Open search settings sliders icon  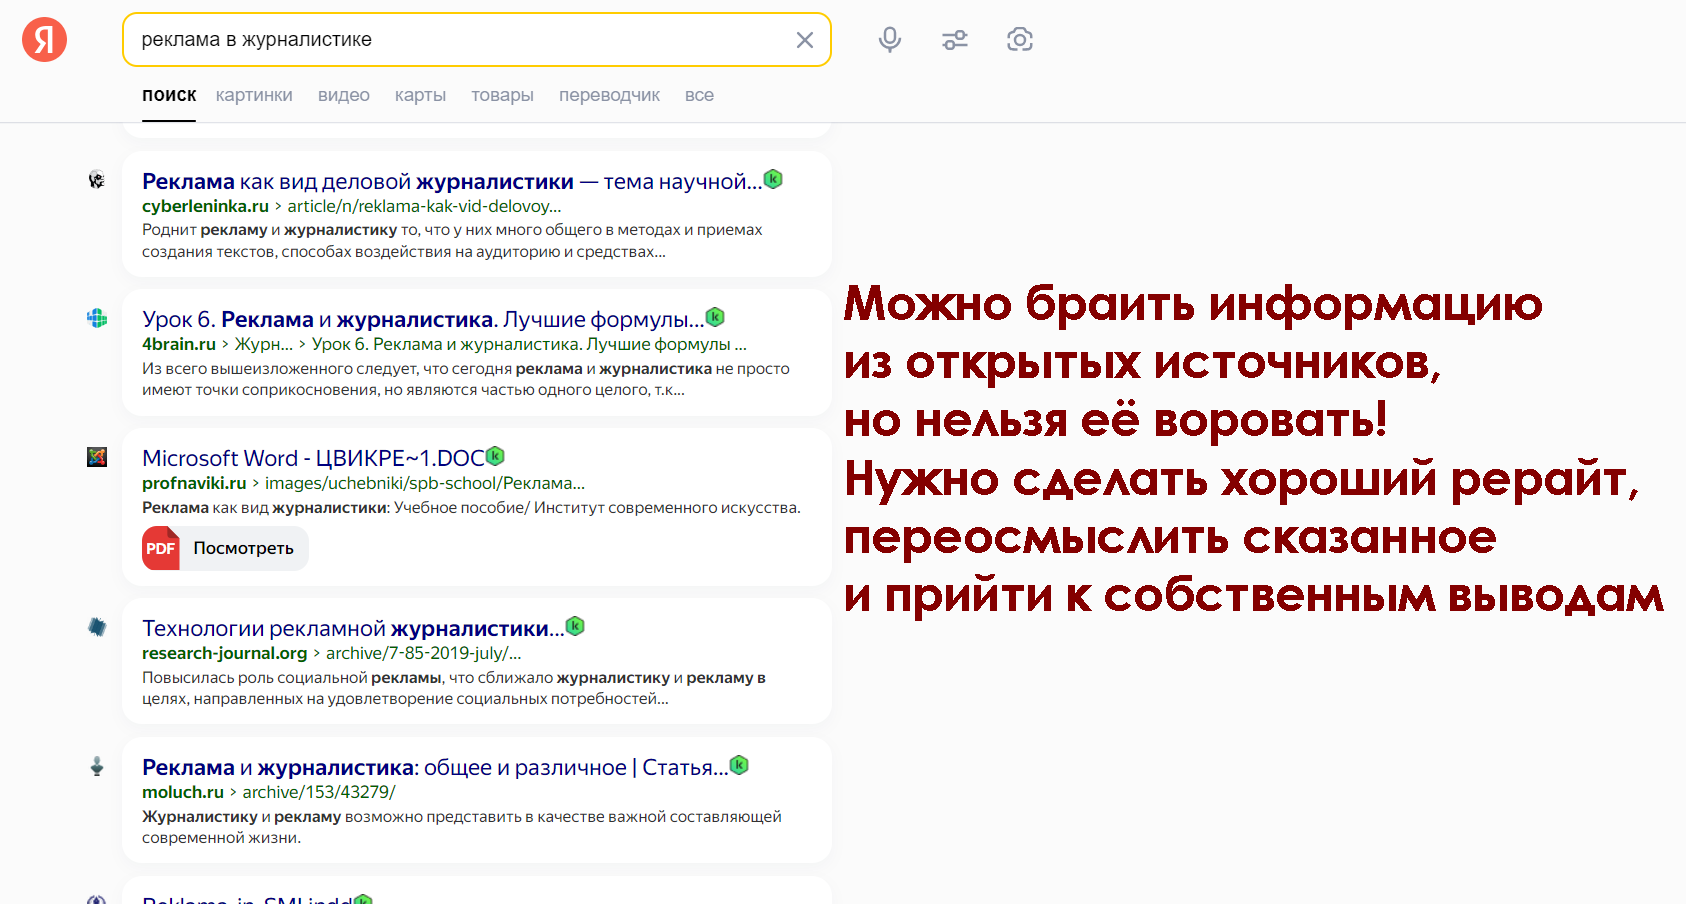click(955, 40)
